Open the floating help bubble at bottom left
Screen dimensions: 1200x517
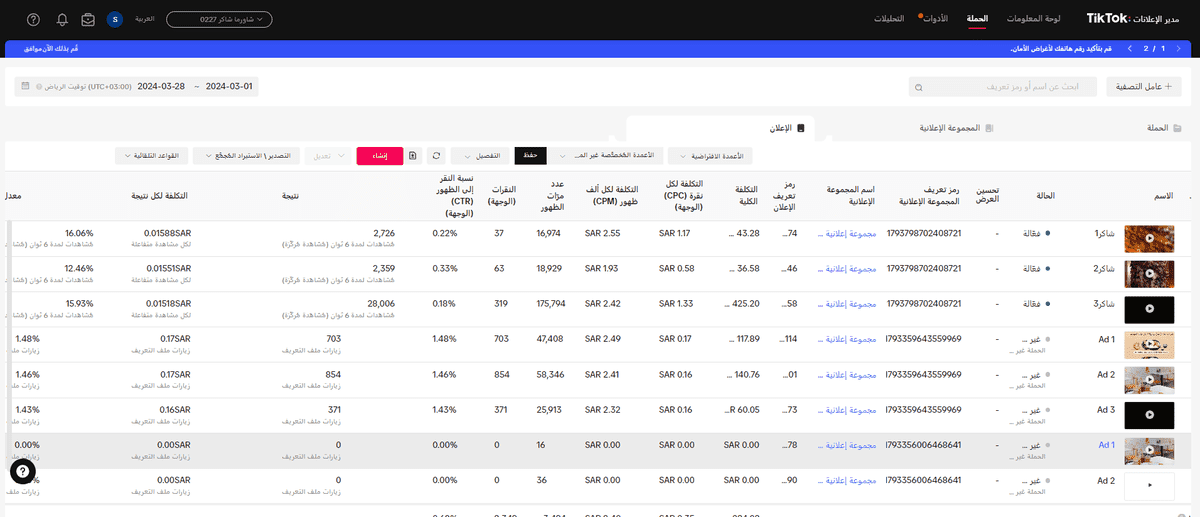23,472
